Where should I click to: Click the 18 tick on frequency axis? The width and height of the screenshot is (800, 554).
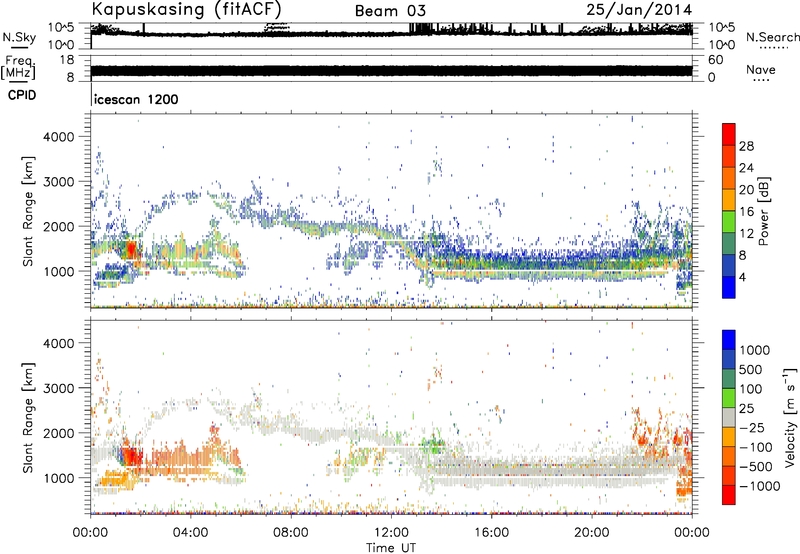(x=67, y=60)
